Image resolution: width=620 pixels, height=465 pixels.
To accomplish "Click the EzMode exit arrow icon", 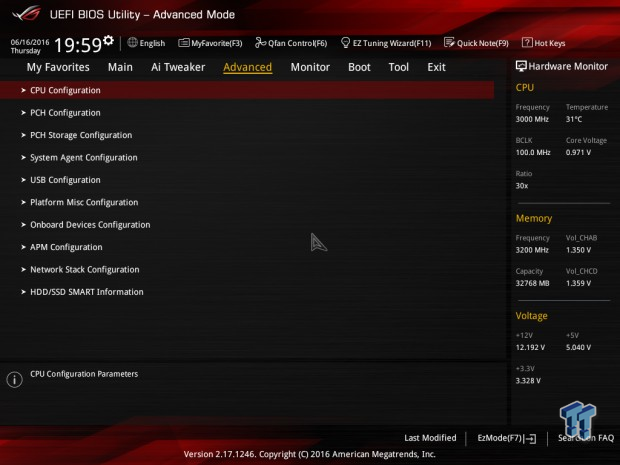I will click(530, 438).
